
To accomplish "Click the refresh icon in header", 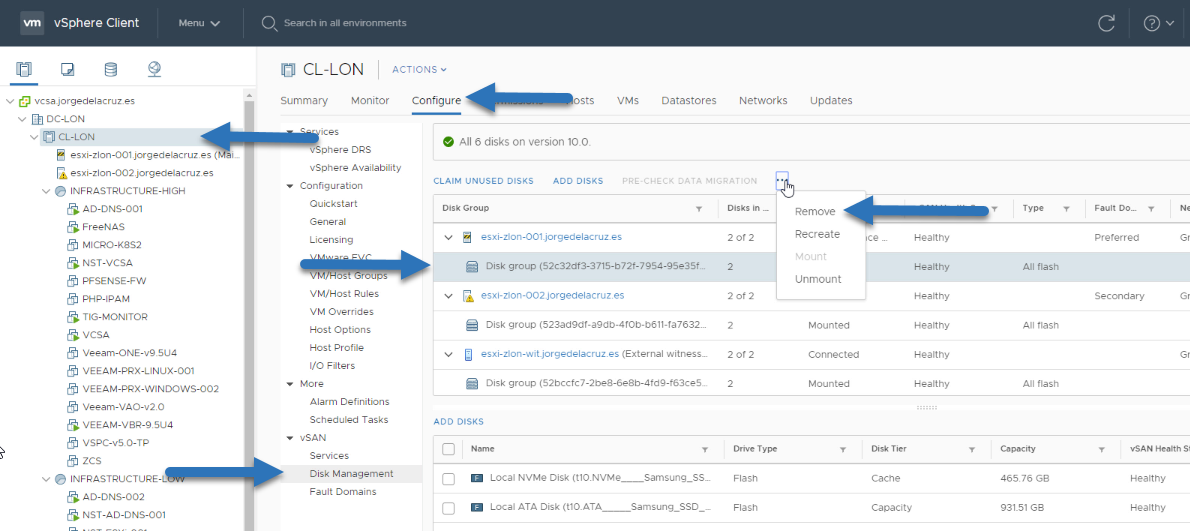I will pos(1107,23).
